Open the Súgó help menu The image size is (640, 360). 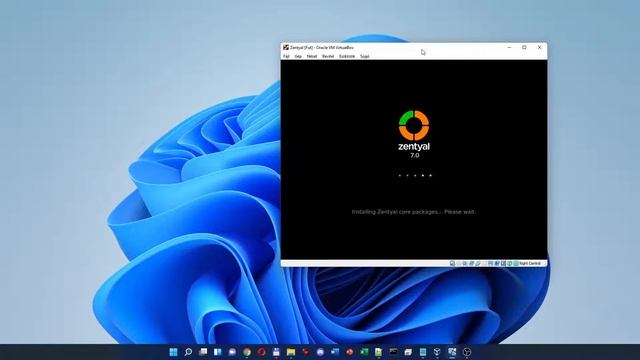pos(364,56)
